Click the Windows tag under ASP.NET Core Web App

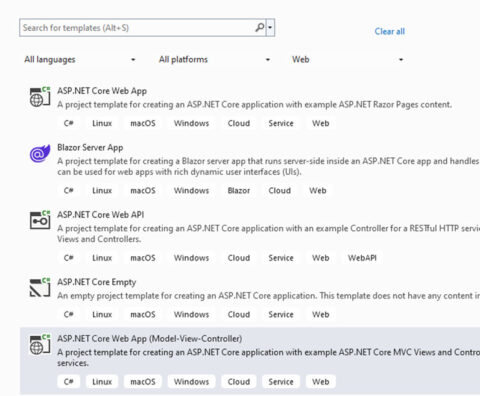[191, 123]
